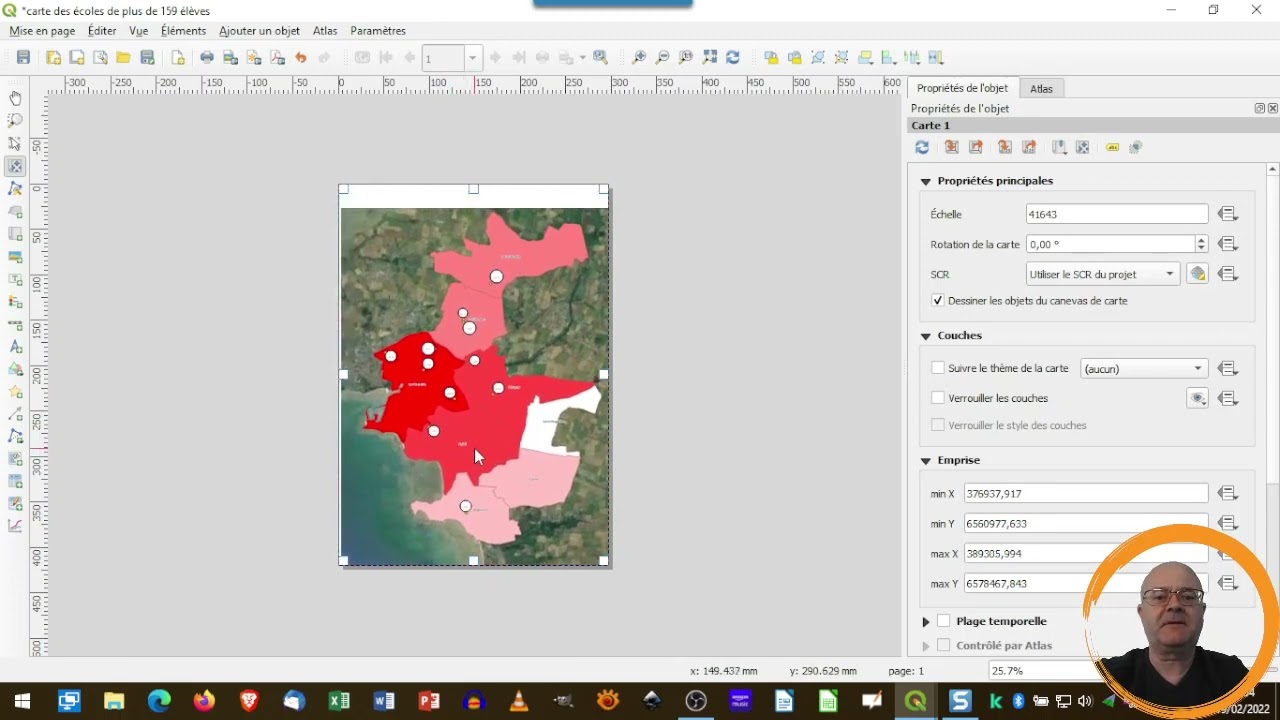Lock the selected items
The image size is (1280, 720).
(x=771, y=58)
